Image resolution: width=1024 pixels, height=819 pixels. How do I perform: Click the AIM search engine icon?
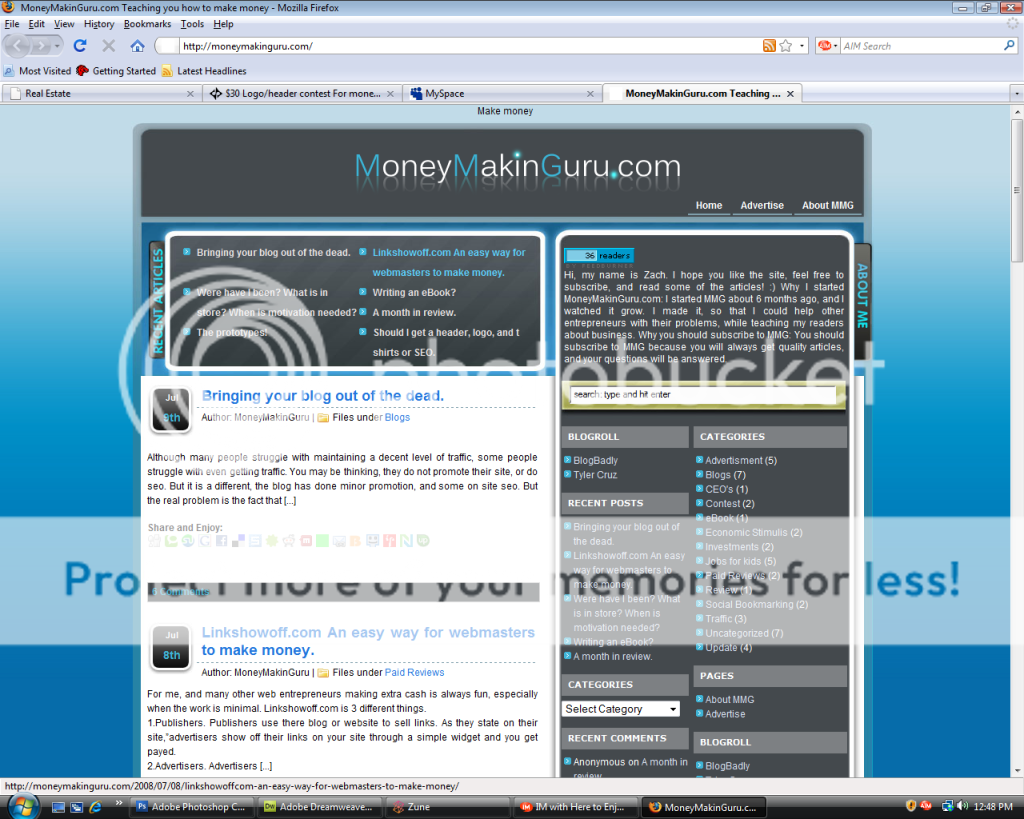coord(825,46)
